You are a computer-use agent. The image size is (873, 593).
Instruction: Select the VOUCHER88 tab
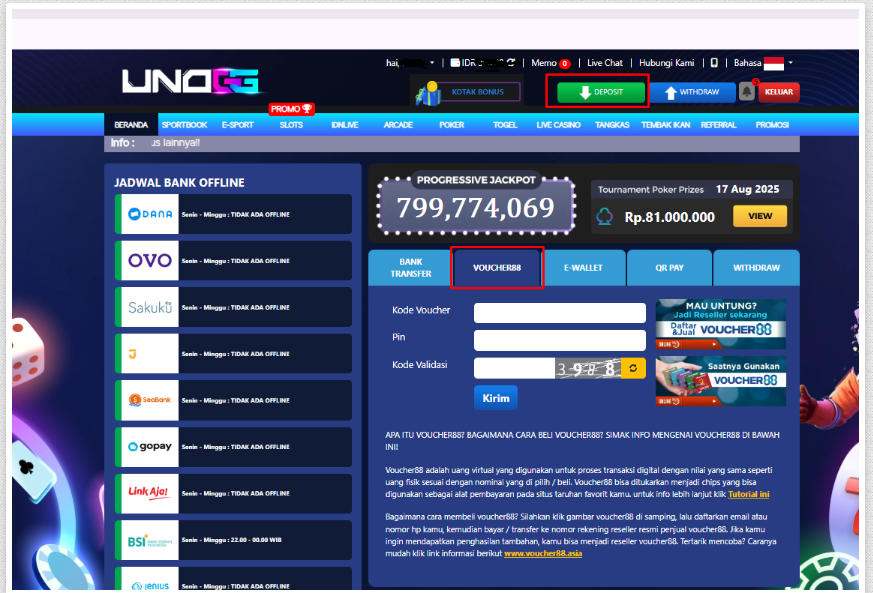[497, 268]
